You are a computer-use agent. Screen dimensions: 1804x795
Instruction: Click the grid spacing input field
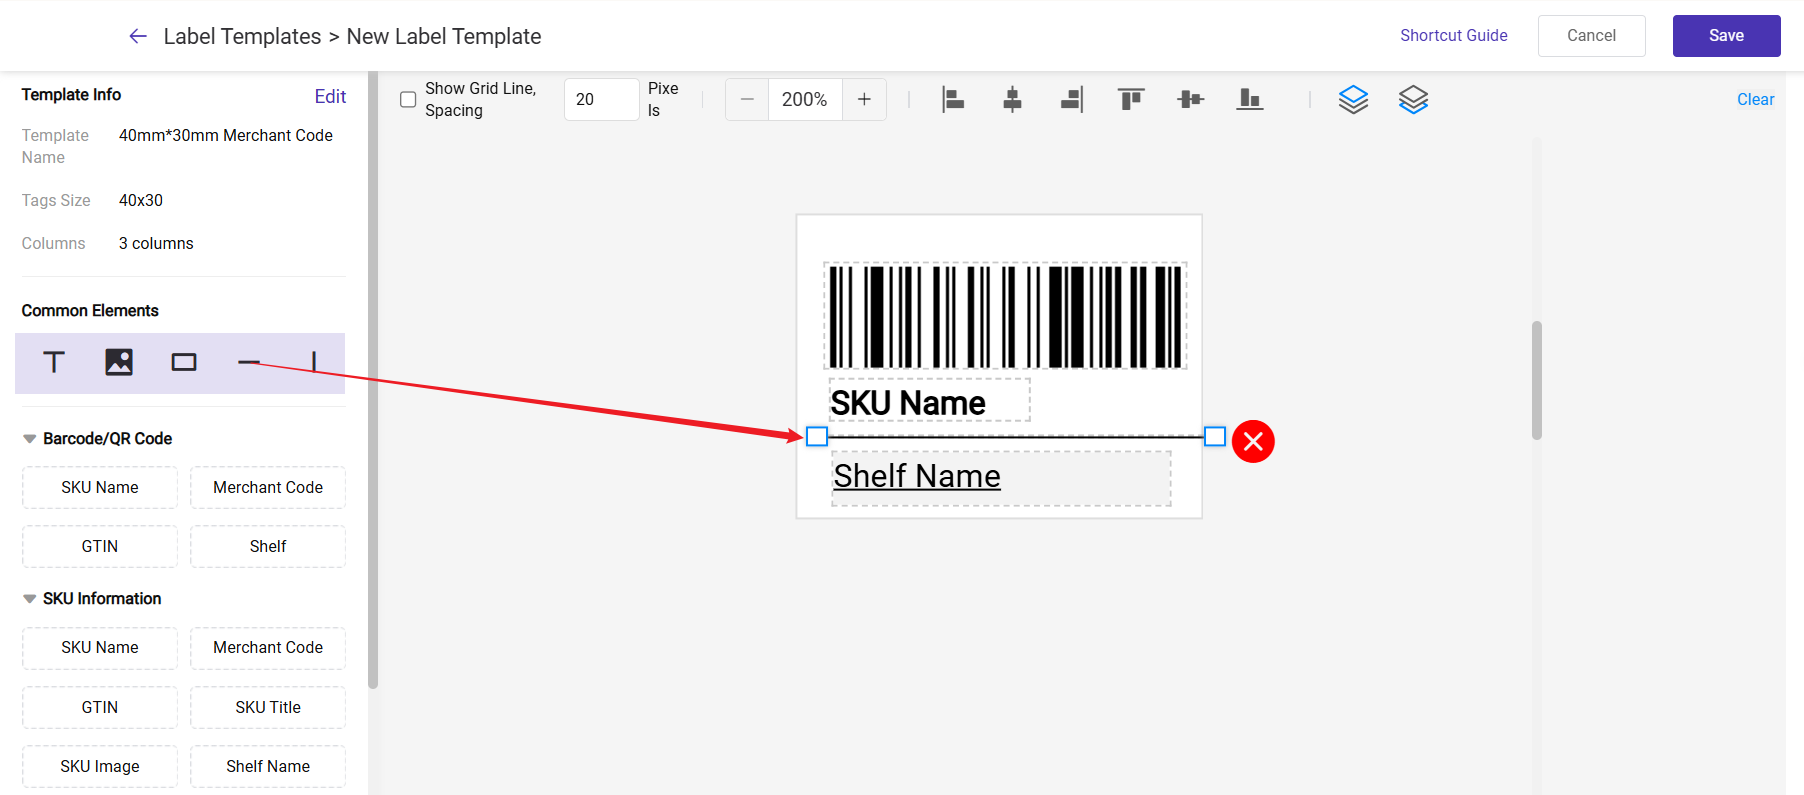601,99
